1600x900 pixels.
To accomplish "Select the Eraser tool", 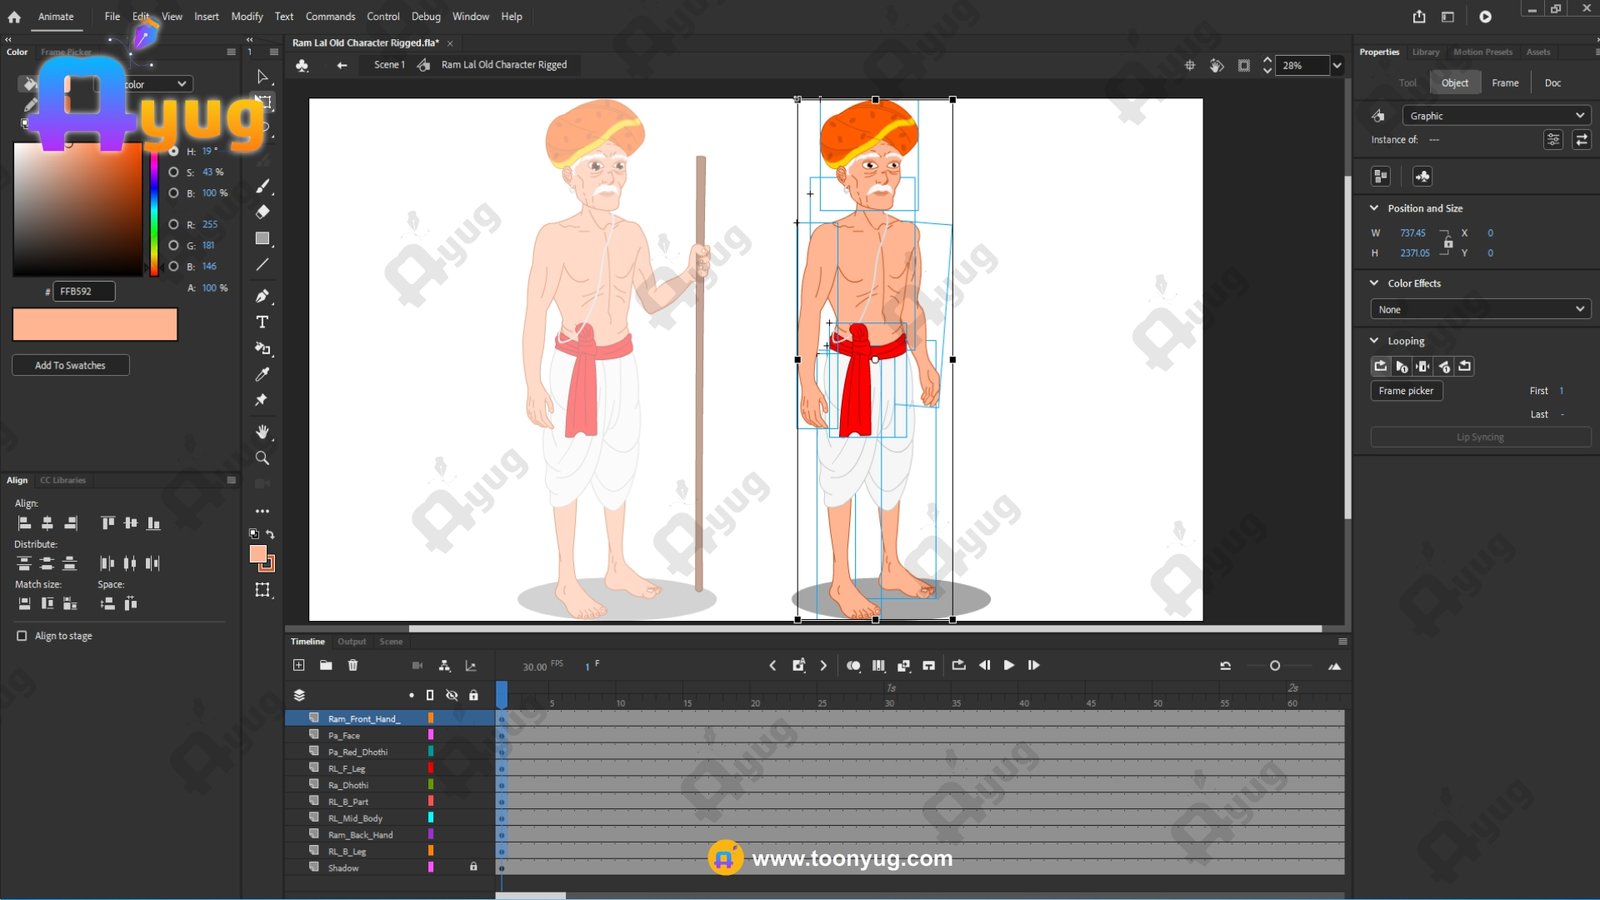I will click(x=262, y=212).
